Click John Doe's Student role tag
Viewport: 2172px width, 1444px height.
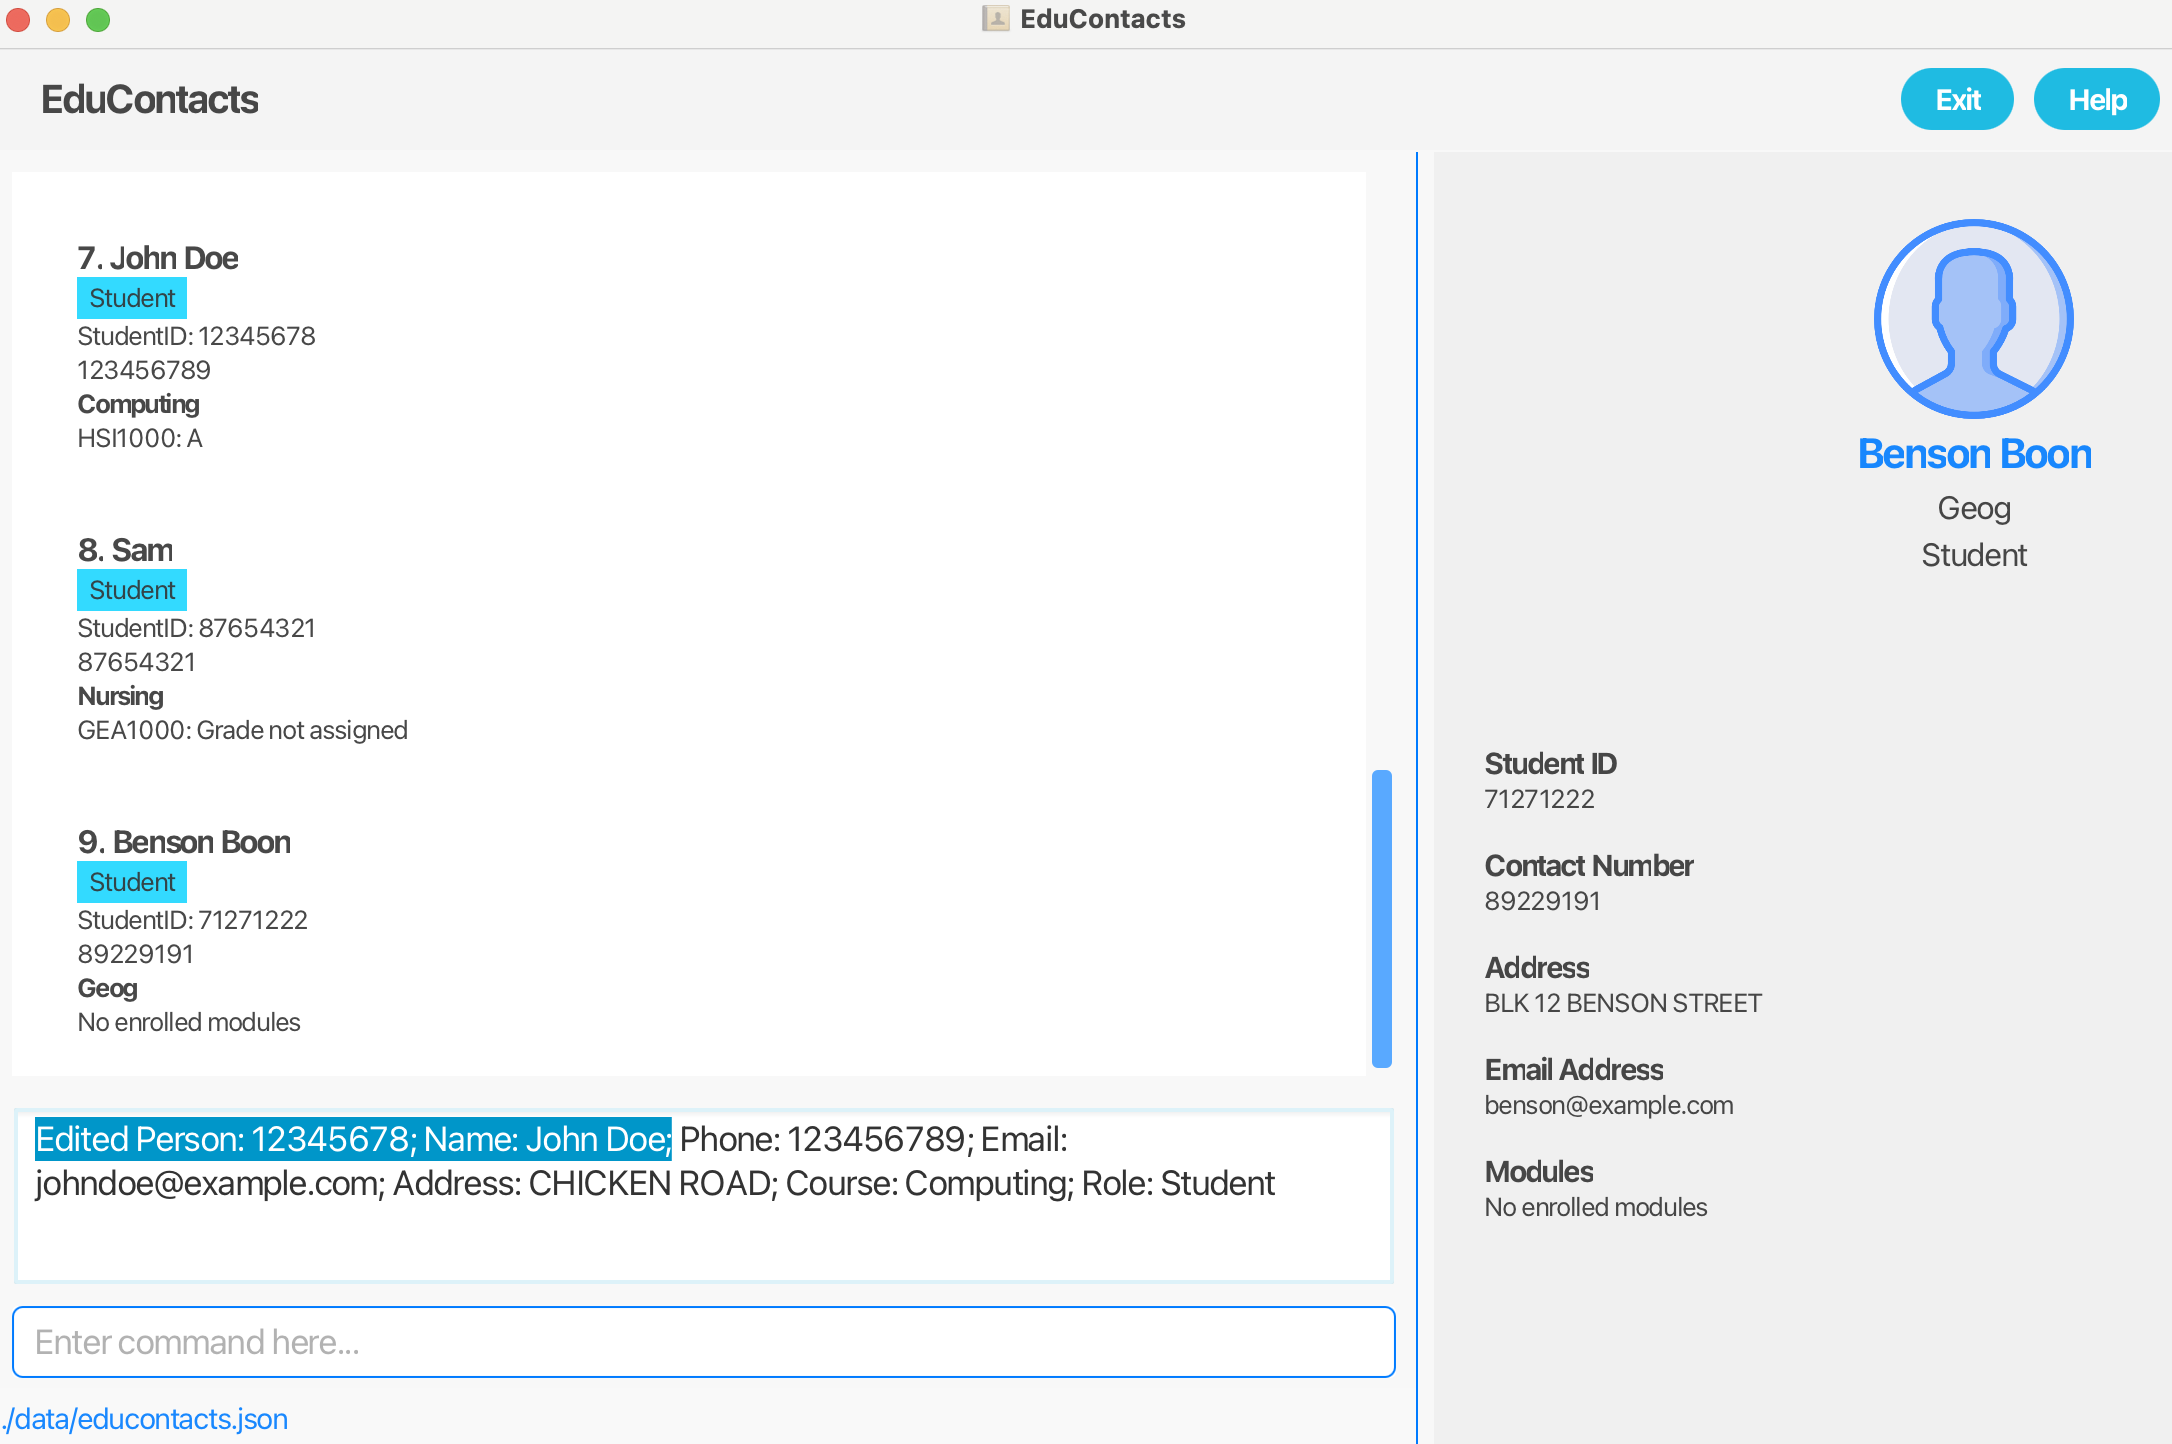(132, 298)
